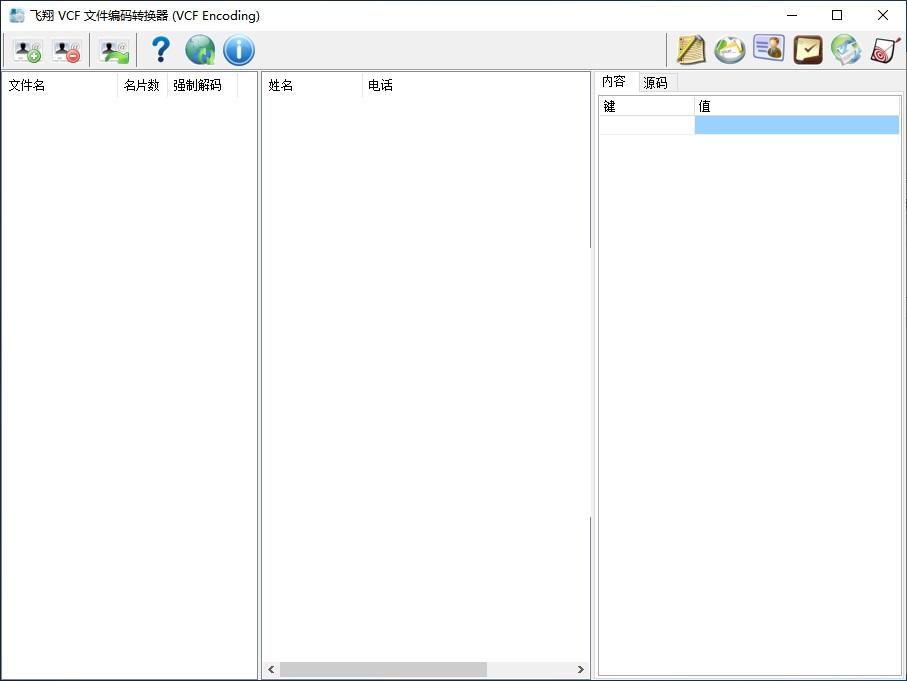Click the mail envelope disc icon
Viewport: 907px width, 681px height.
click(x=729, y=50)
